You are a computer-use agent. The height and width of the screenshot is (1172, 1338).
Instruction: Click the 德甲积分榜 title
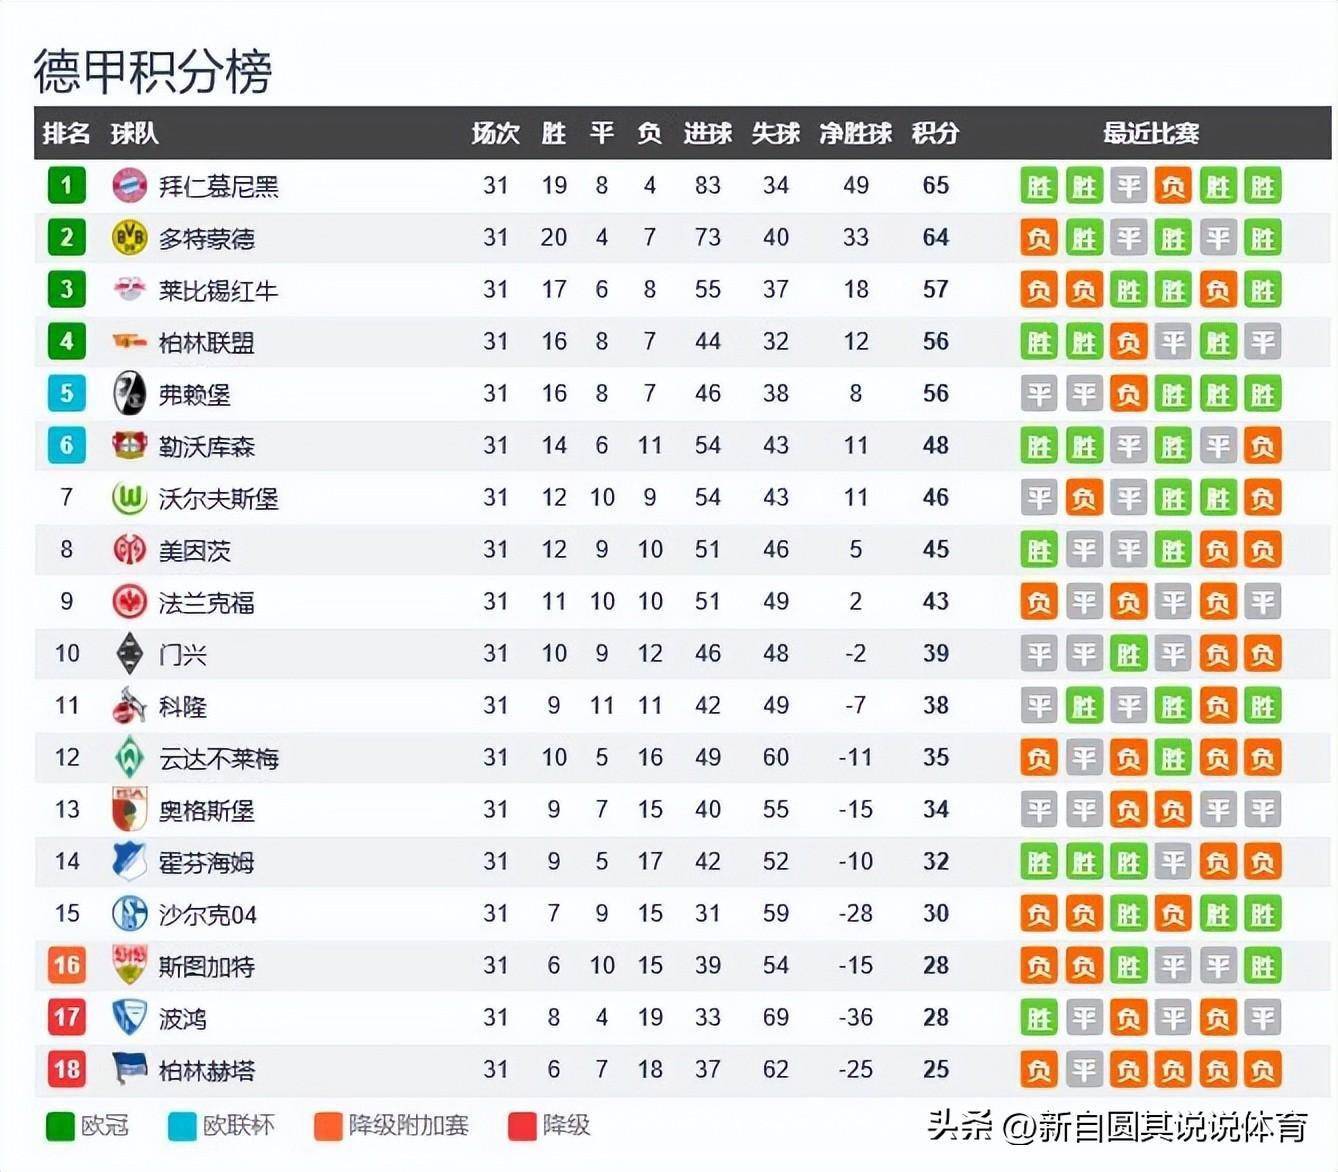[x=152, y=71]
